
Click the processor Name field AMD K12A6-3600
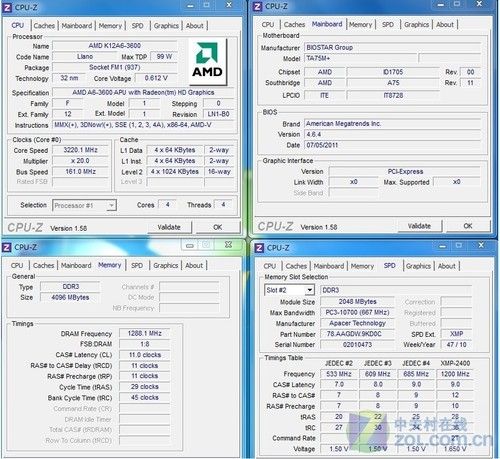pyautogui.click(x=114, y=46)
